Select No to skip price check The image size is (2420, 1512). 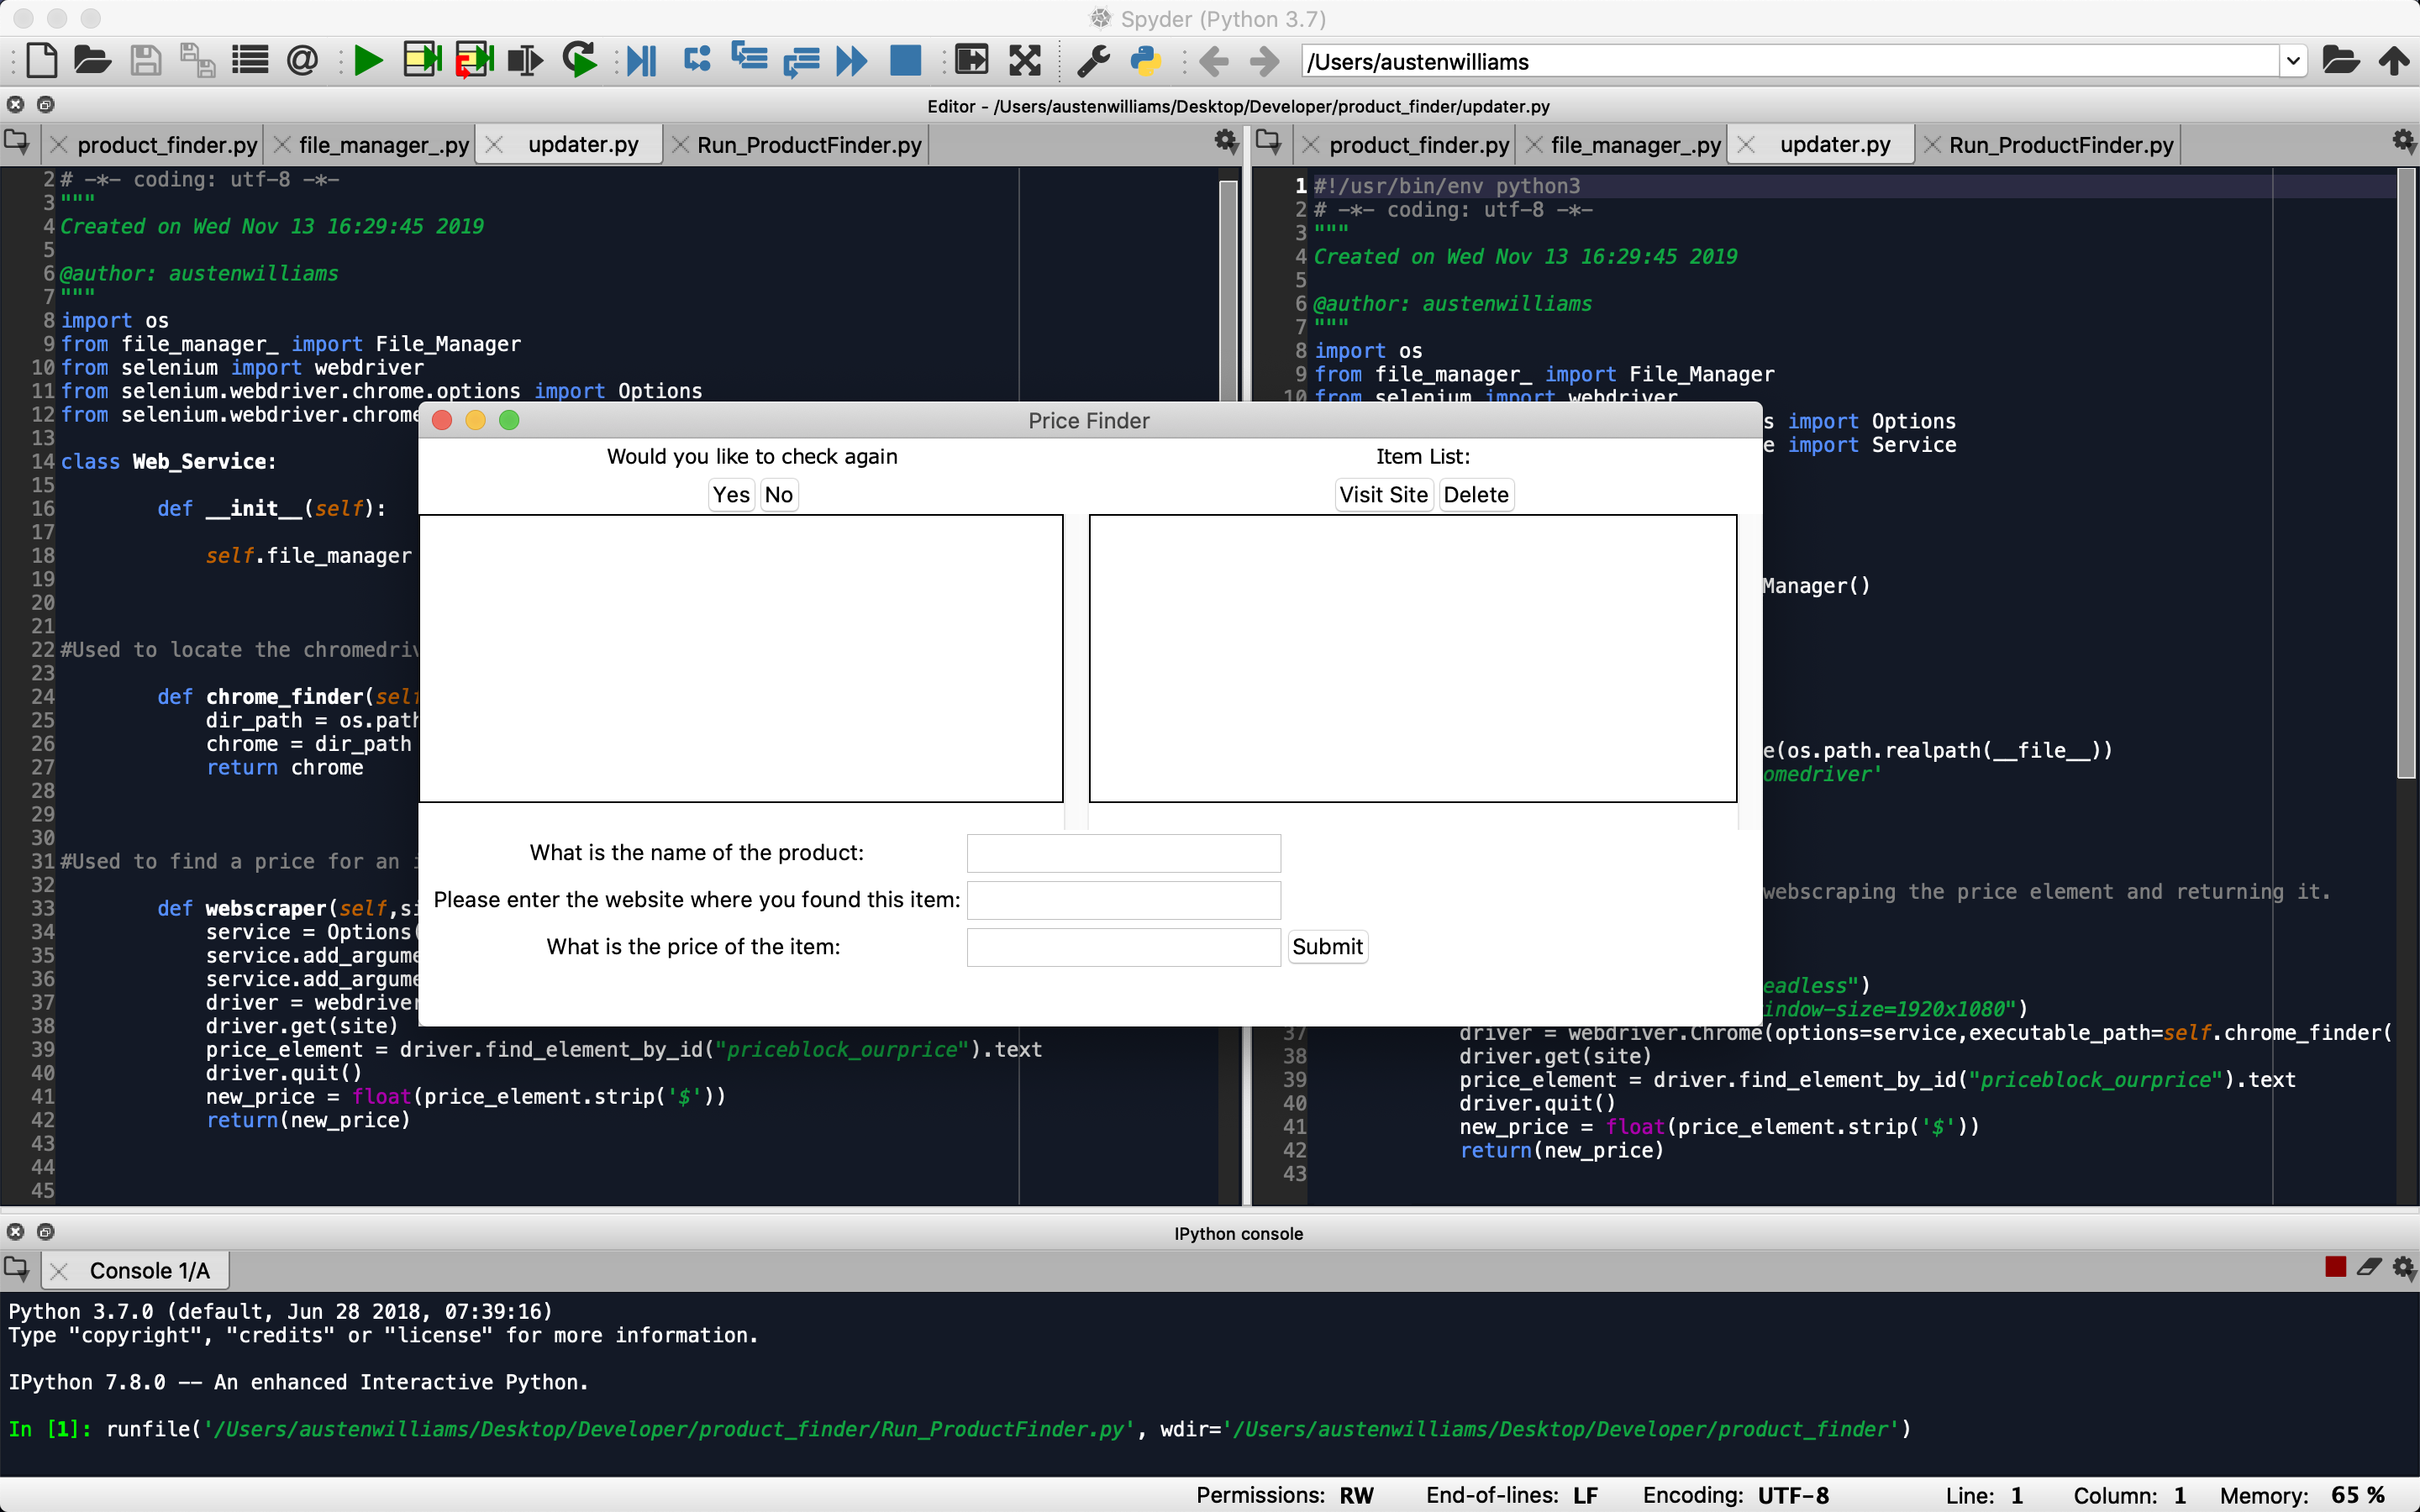pyautogui.click(x=779, y=493)
